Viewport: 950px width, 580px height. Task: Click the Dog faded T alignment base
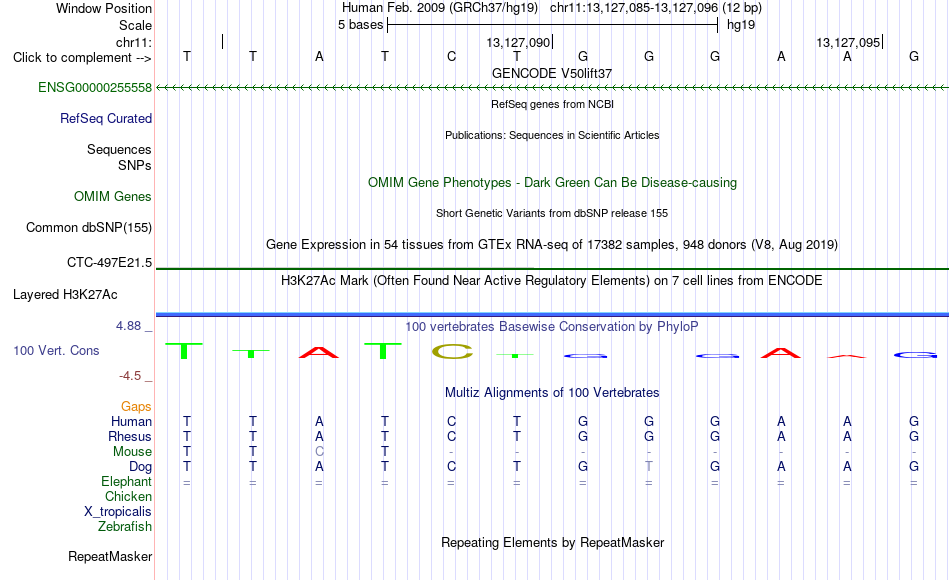(649, 467)
